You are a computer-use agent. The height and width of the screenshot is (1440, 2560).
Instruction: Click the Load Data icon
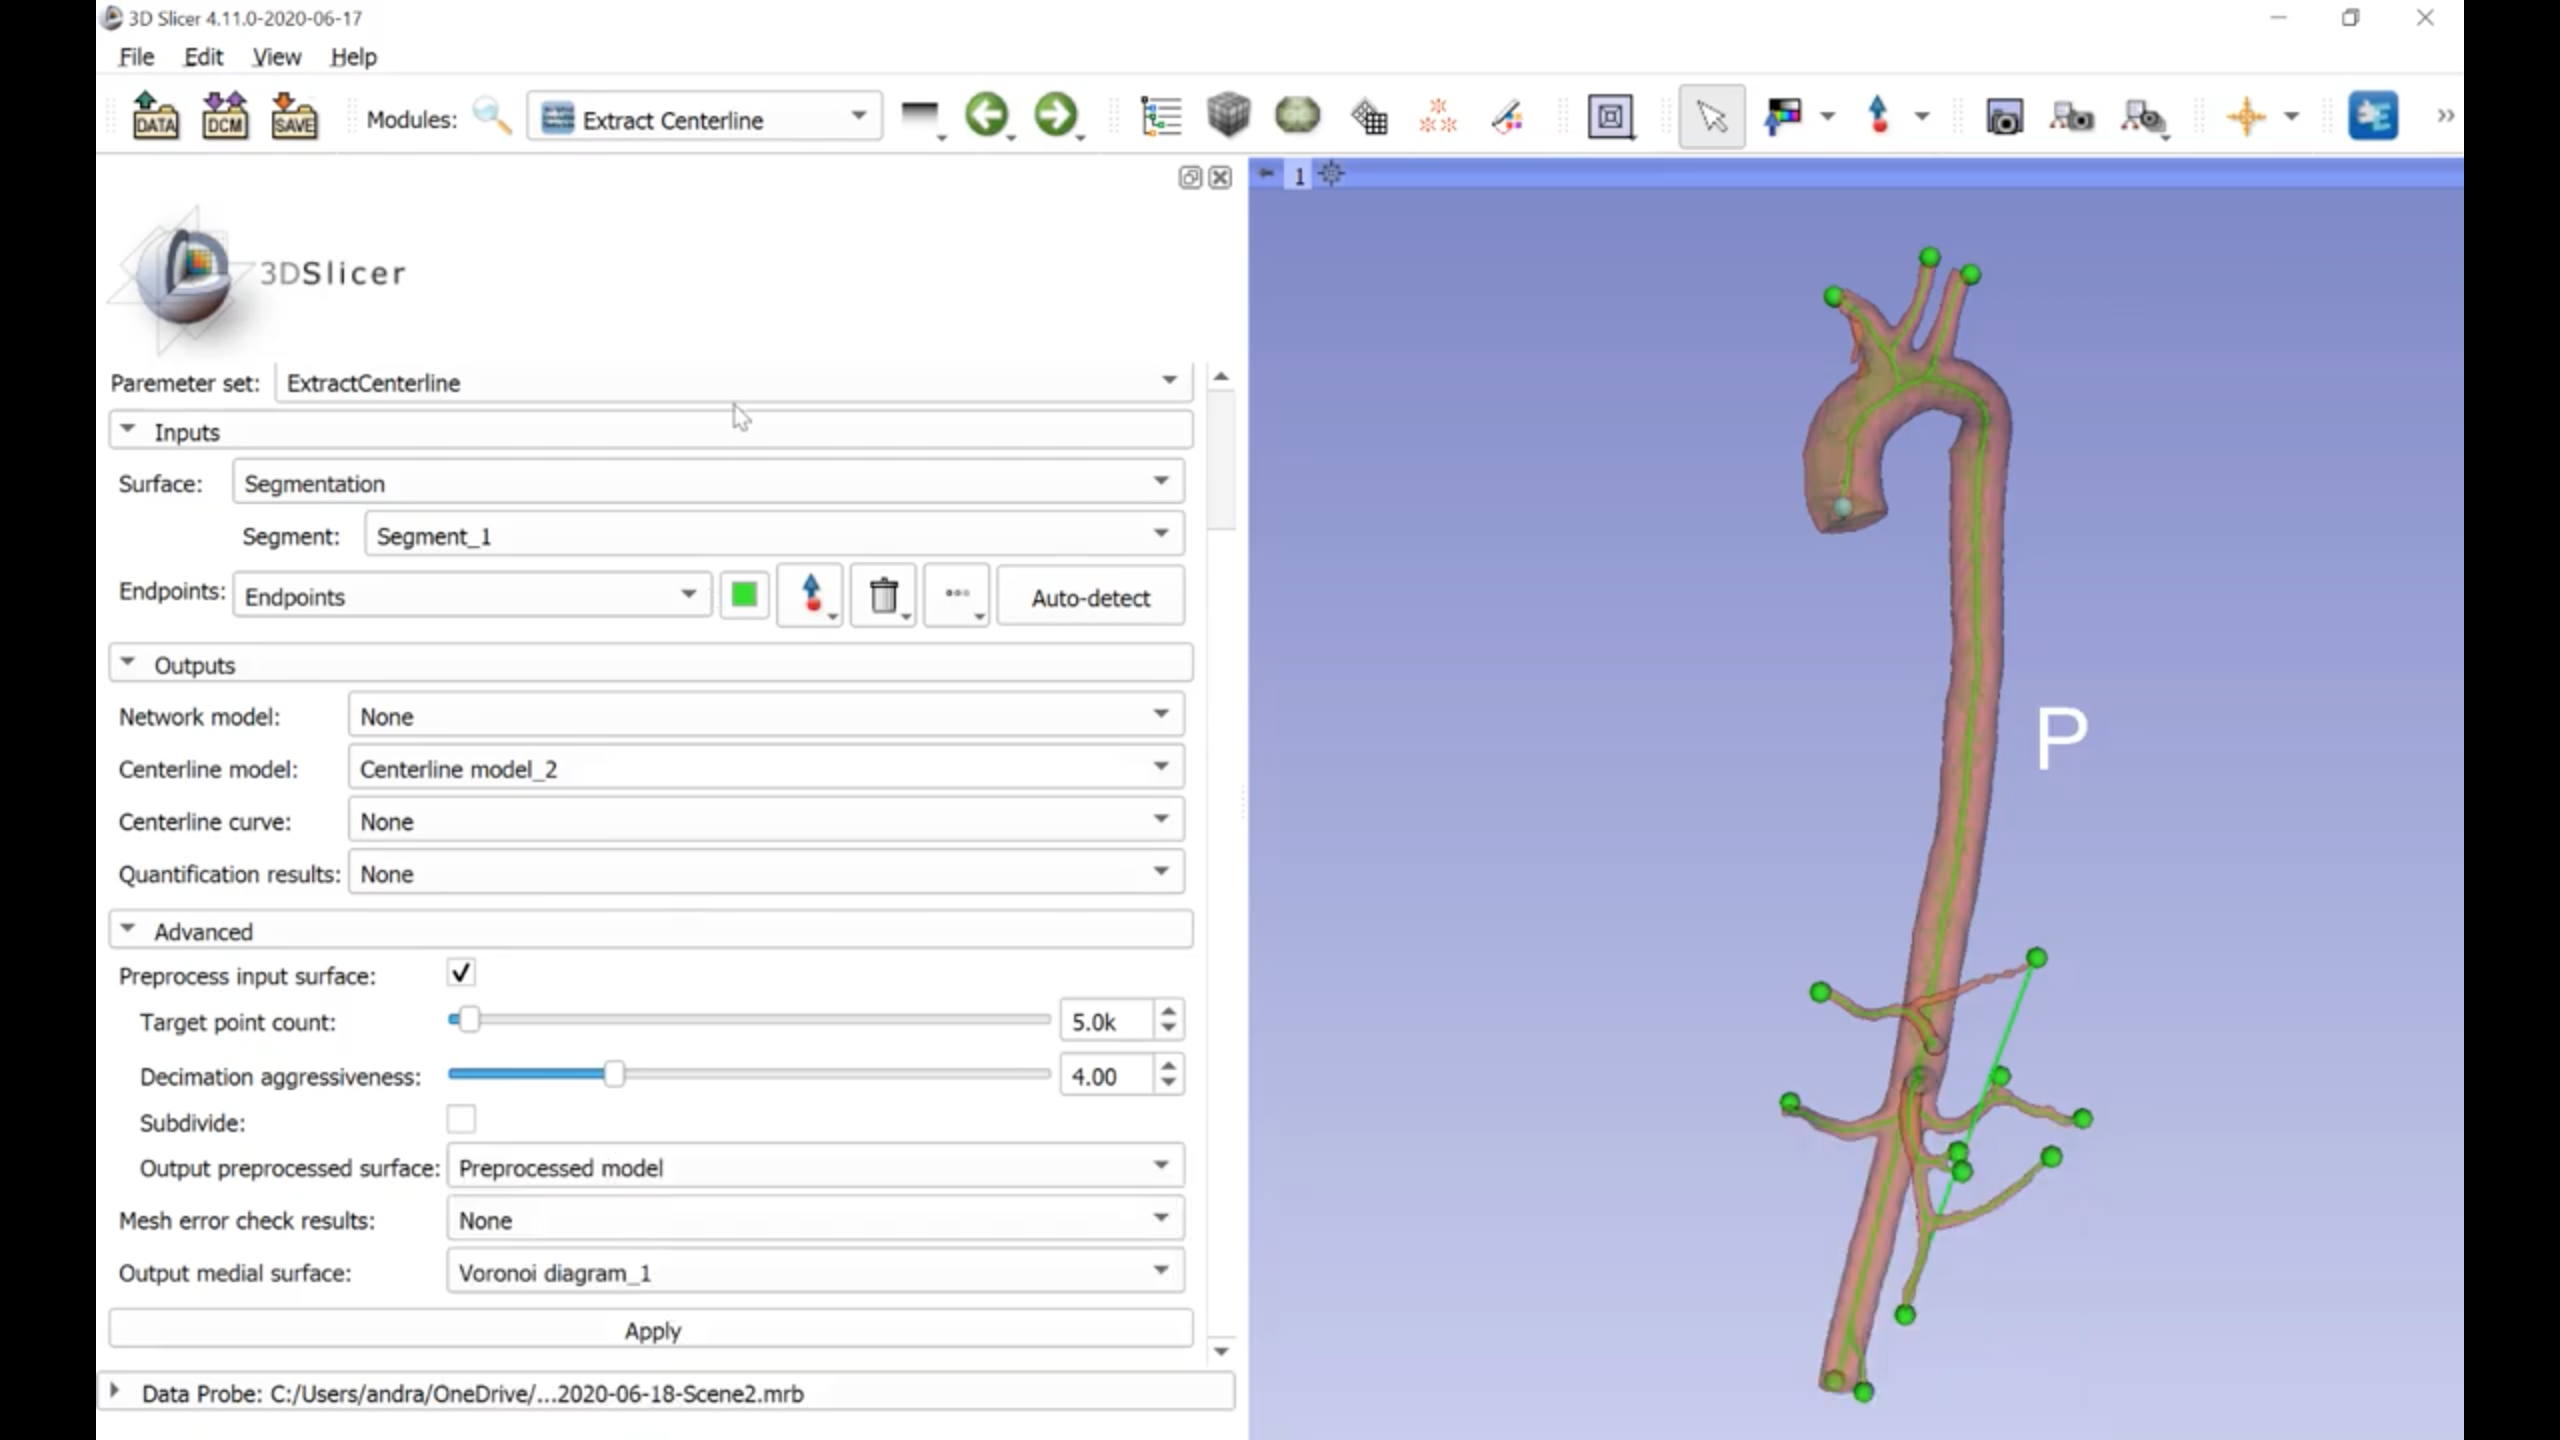tap(155, 117)
